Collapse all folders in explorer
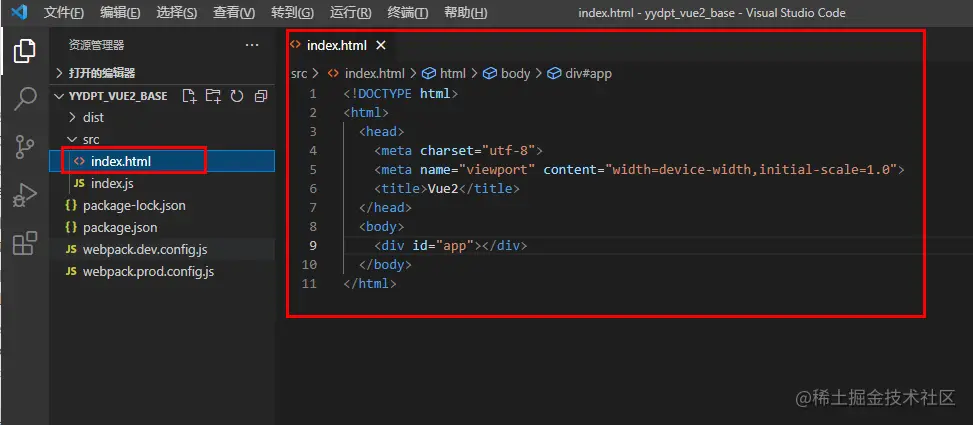973x425 pixels. tap(261, 96)
